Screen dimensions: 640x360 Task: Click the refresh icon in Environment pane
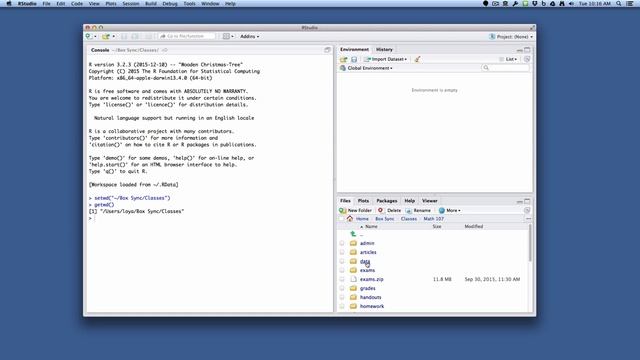pos(527,59)
